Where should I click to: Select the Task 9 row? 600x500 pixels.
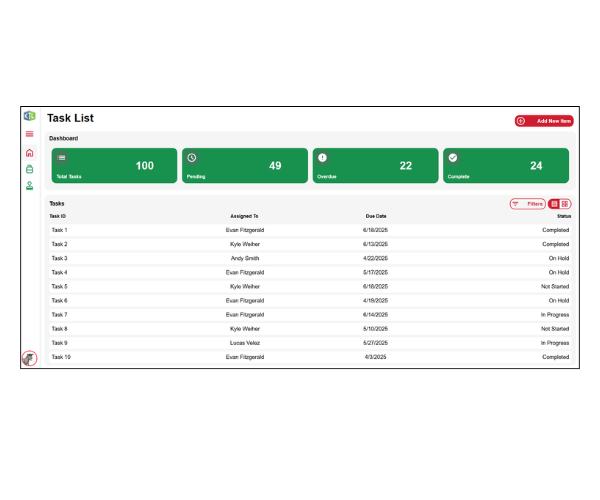click(x=310, y=343)
